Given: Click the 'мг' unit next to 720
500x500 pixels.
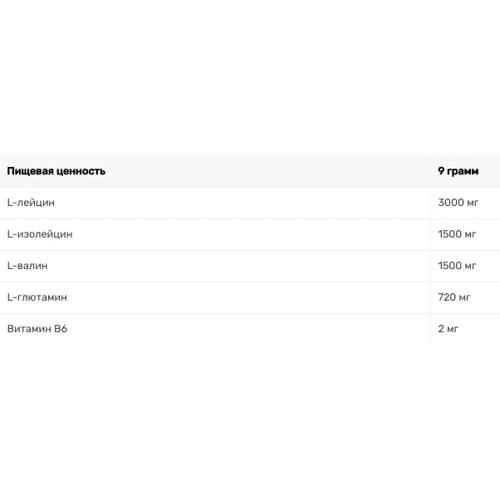Looking at the screenshot, I should tap(464, 297).
